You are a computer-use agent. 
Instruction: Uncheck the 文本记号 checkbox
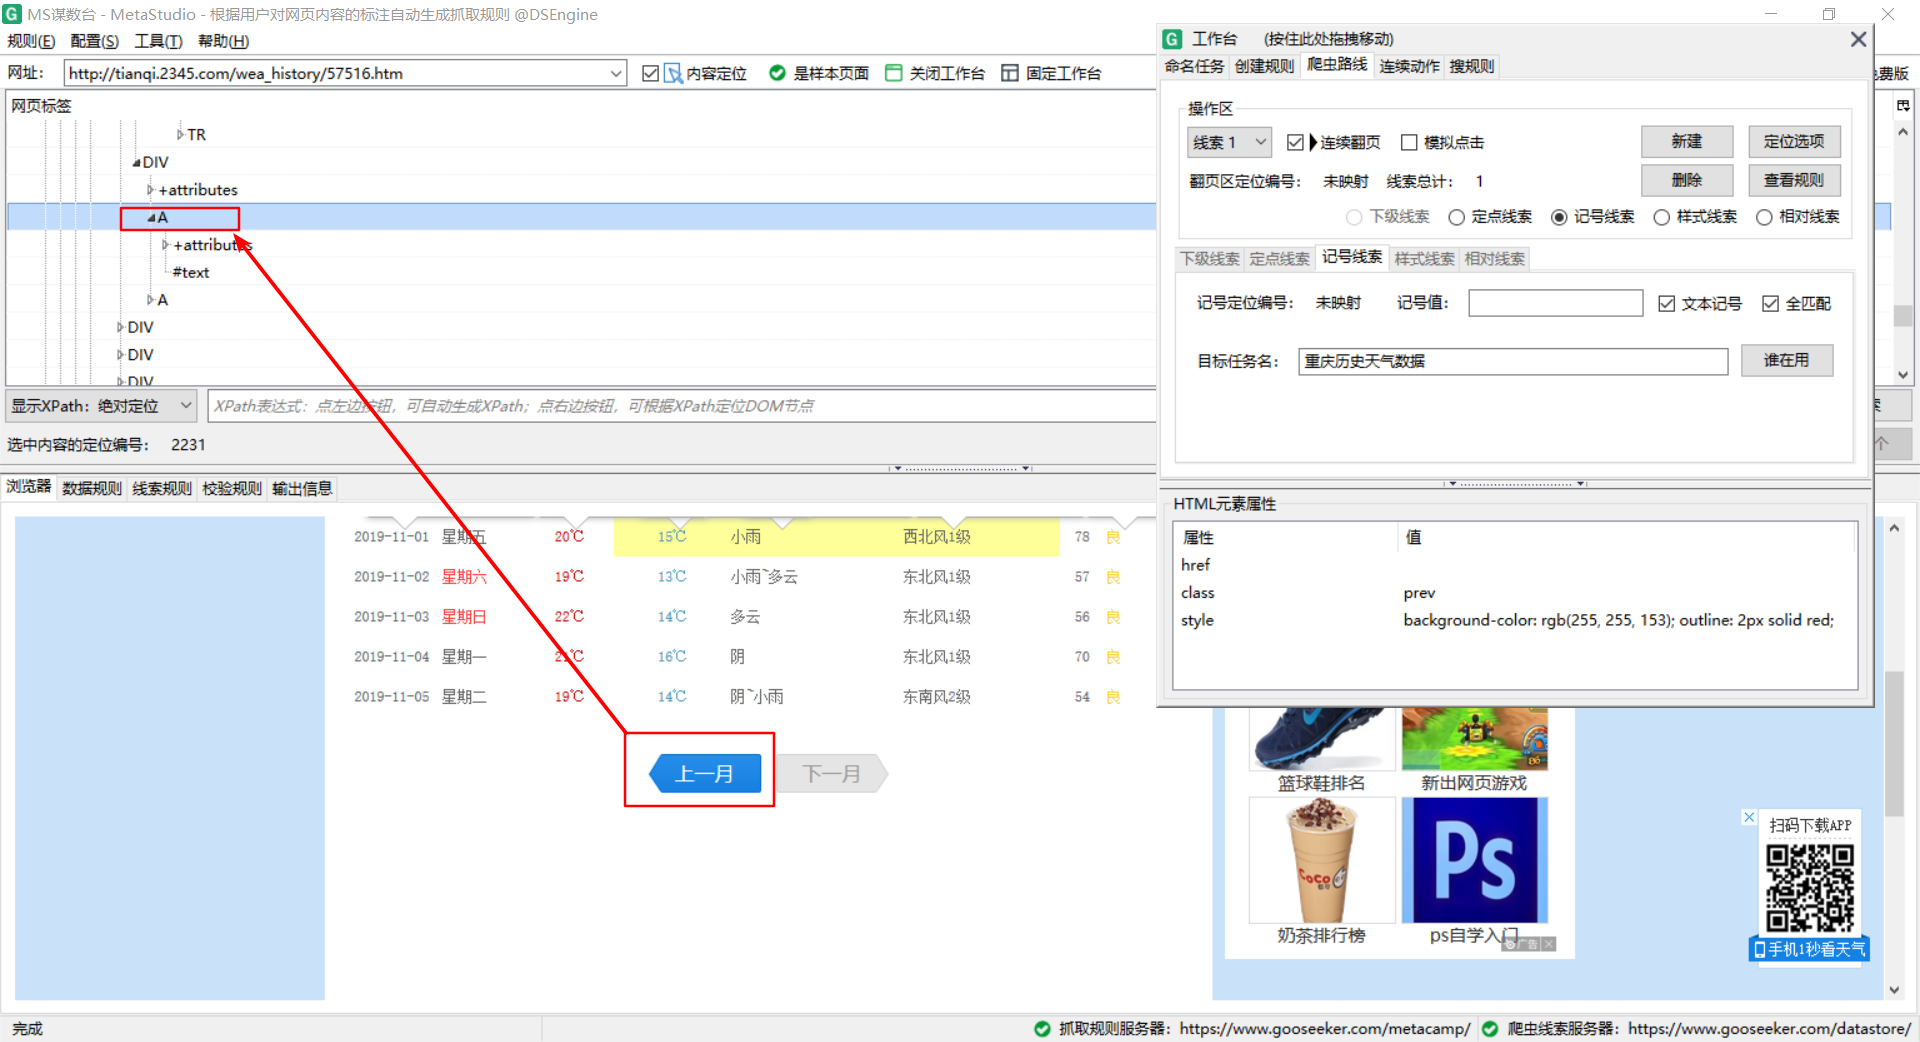[1667, 303]
